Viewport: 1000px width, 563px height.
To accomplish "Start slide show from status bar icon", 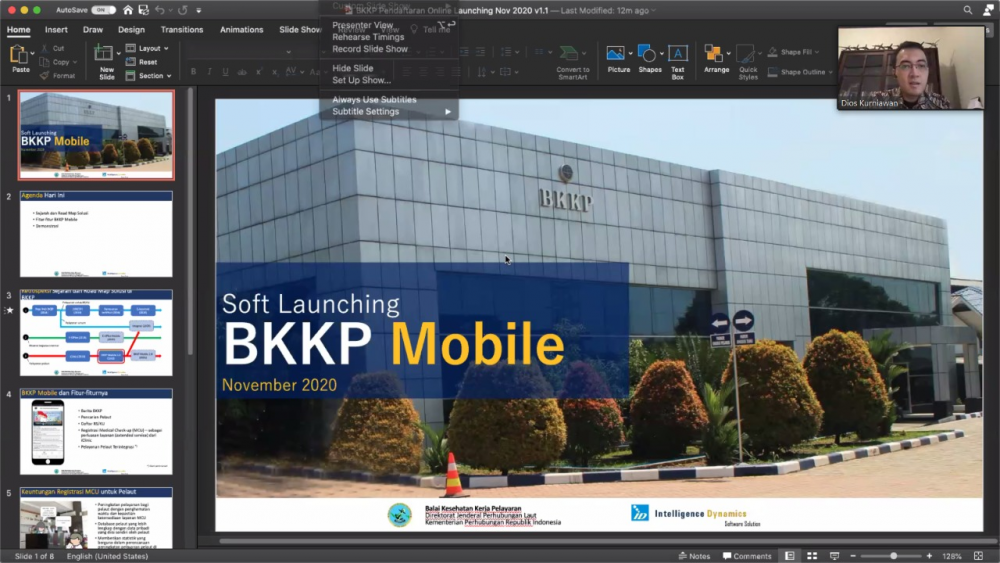I will (x=834, y=556).
